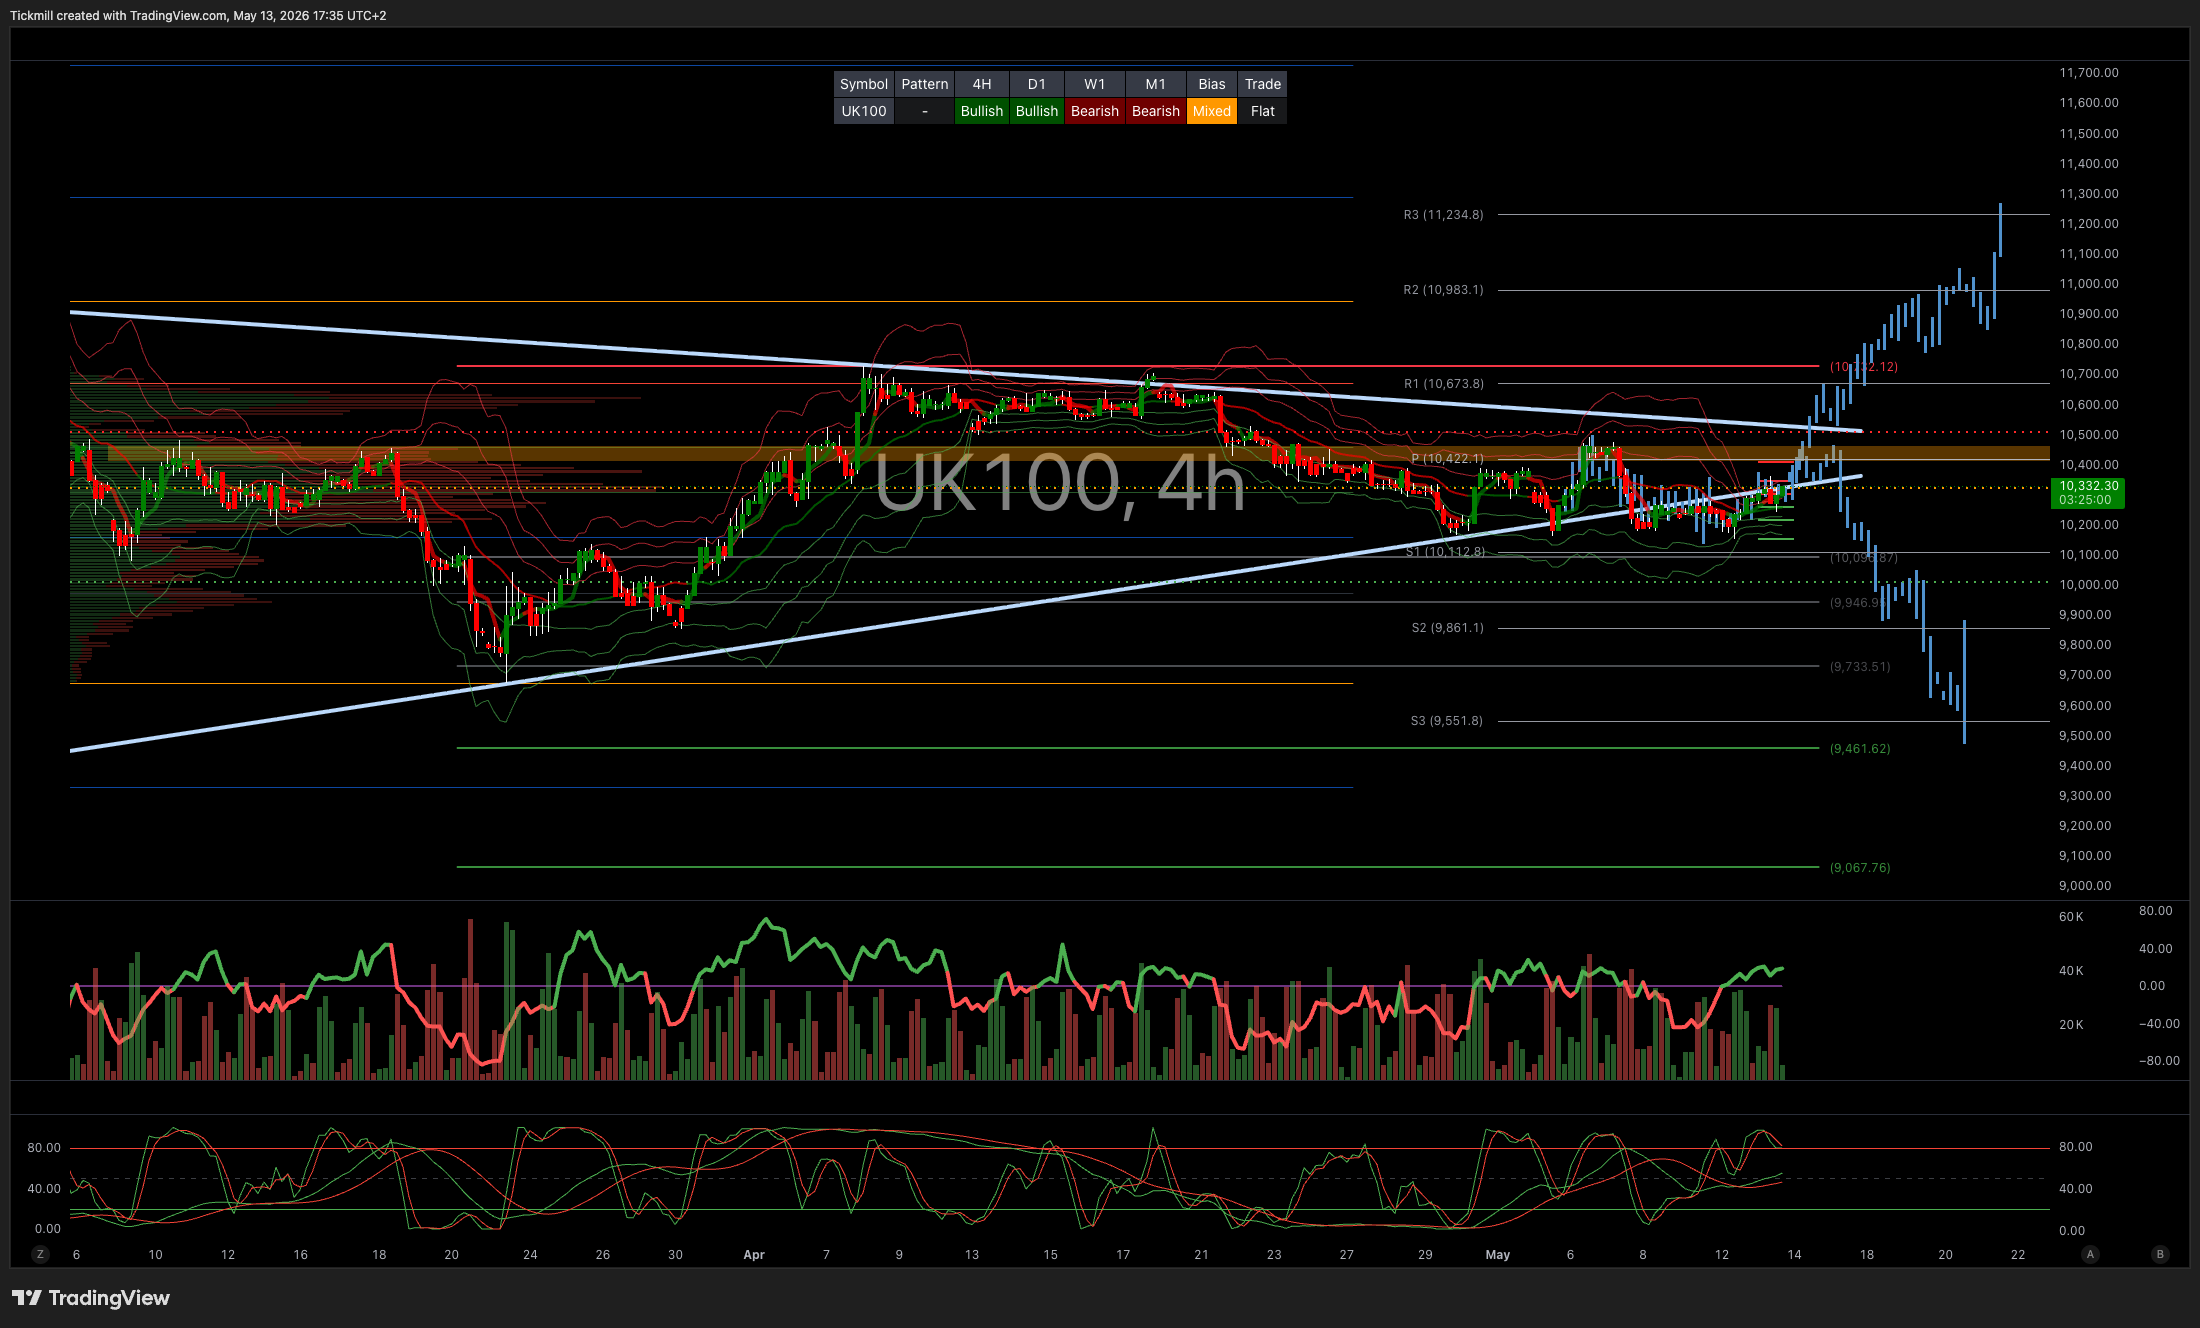The height and width of the screenshot is (1328, 2200).
Task: Click the Tickmill created with TradingView.com header text
Action: [198, 16]
